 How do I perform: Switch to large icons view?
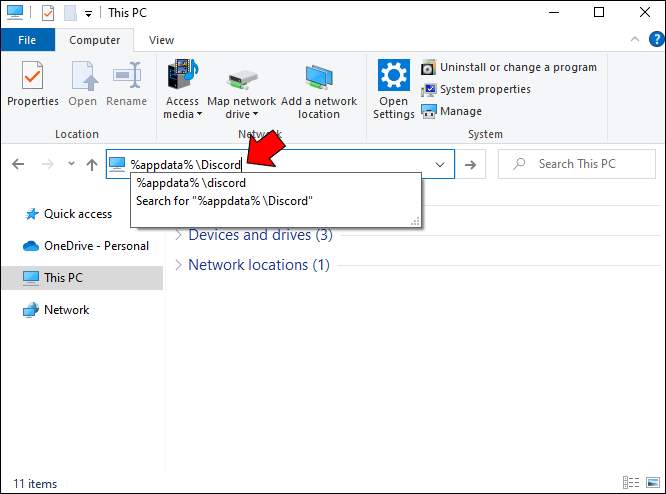(652, 483)
